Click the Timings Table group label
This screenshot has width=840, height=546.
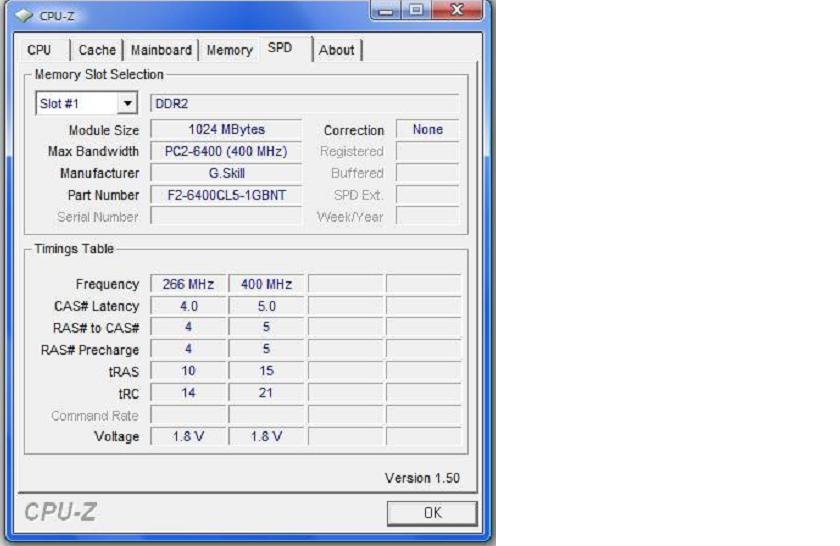pos(74,249)
